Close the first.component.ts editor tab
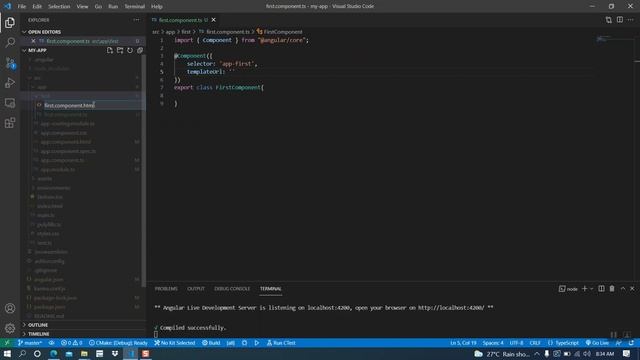The height and width of the screenshot is (360, 640). click(213, 20)
